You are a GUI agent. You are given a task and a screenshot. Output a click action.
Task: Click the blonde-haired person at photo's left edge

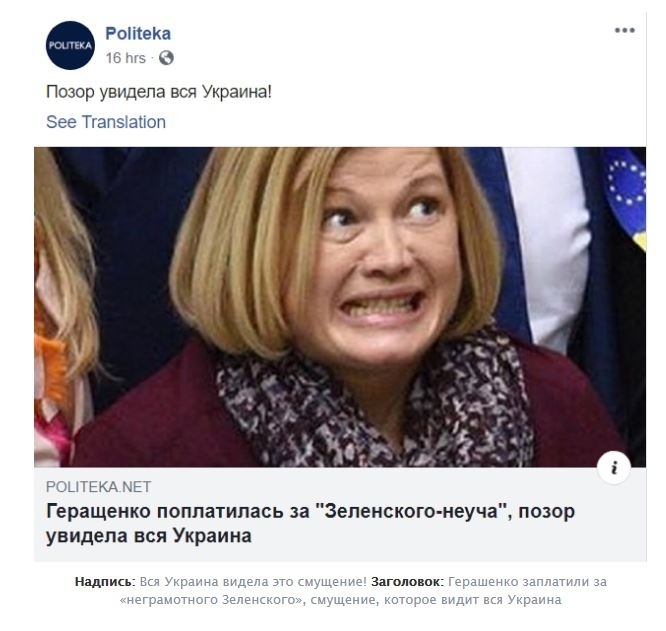tap(64, 307)
